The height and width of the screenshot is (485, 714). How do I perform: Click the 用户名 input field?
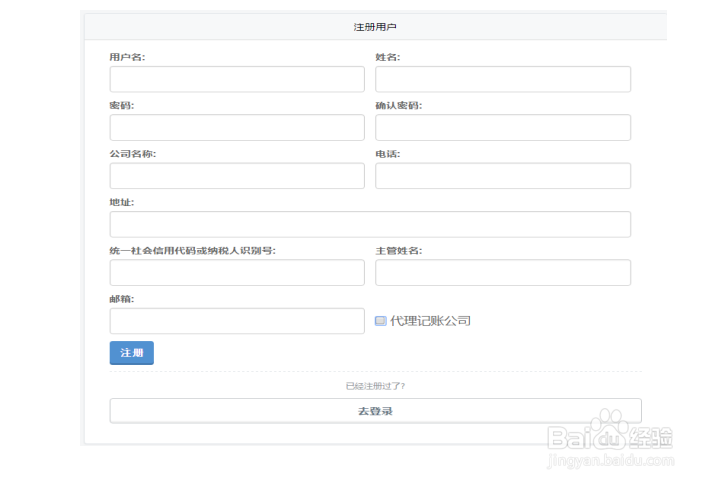tap(237, 79)
